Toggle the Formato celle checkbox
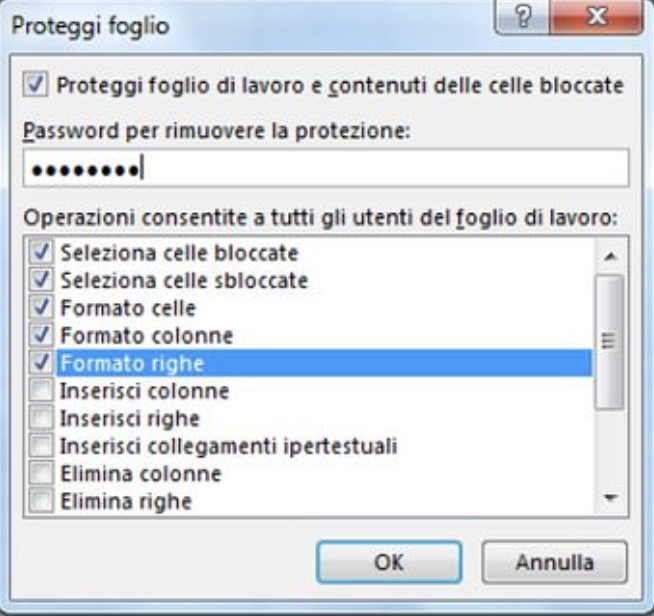654x616 pixels. [x=41, y=307]
